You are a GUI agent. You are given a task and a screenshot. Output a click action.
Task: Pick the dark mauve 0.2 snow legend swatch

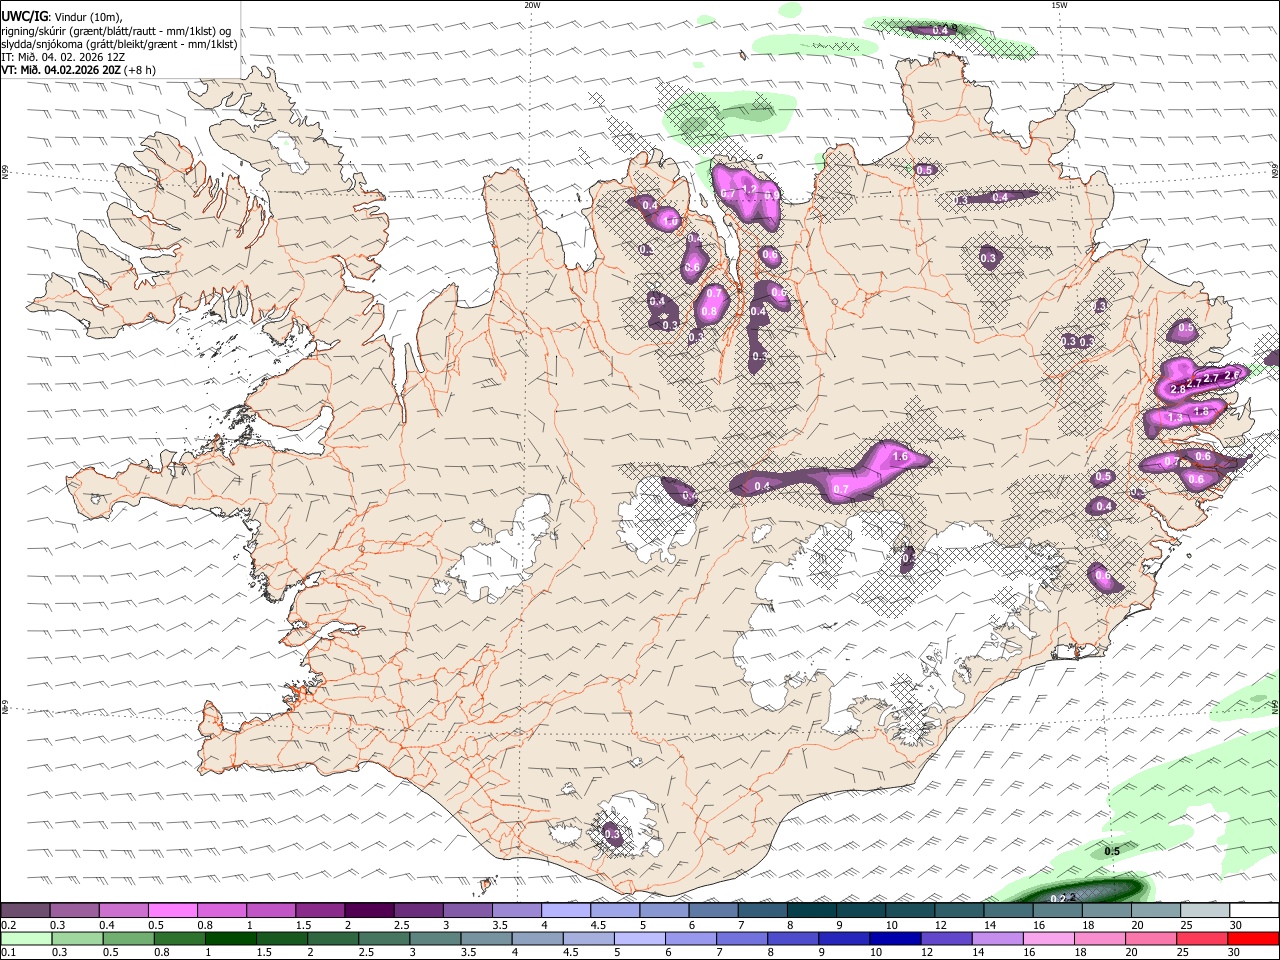click(x=25, y=911)
